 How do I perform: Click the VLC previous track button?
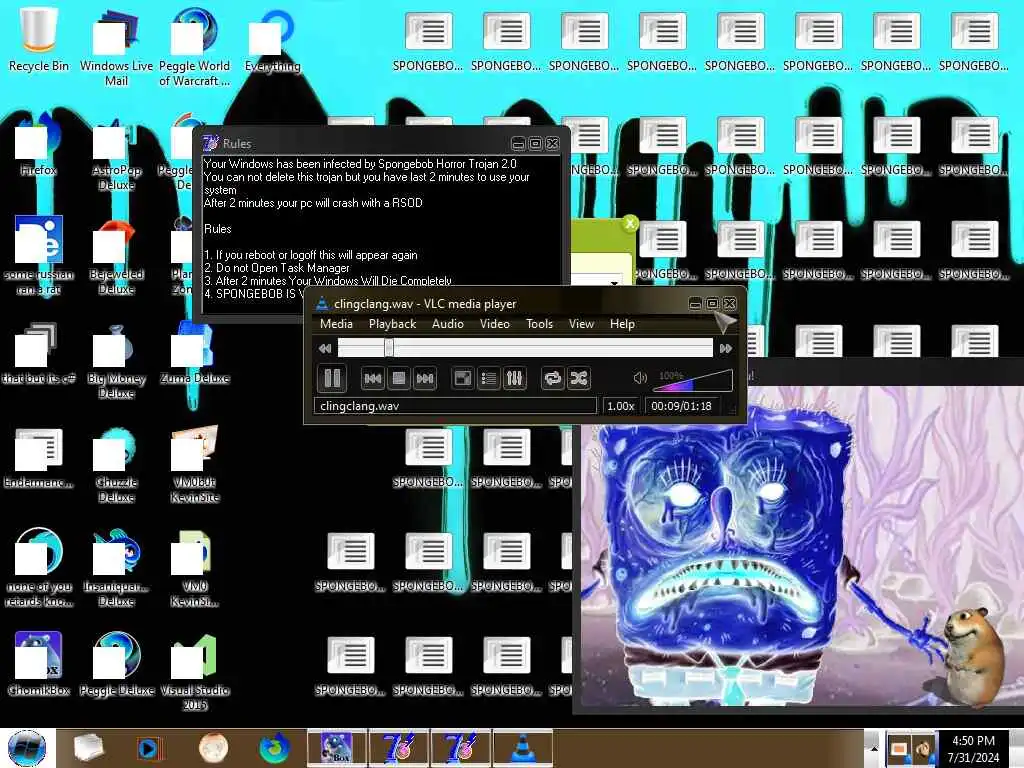click(373, 379)
